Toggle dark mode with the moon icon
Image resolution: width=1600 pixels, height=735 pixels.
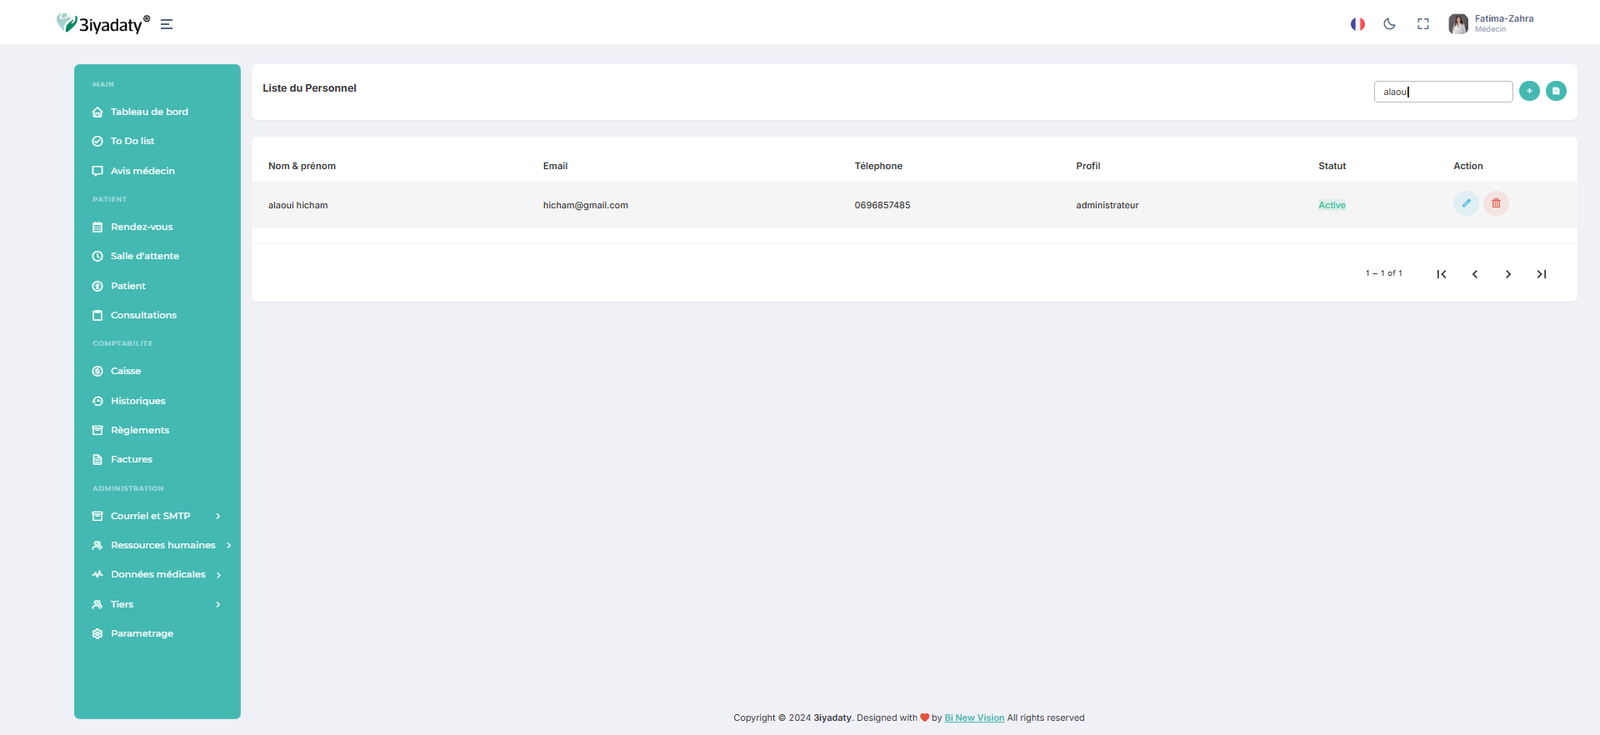coord(1389,24)
